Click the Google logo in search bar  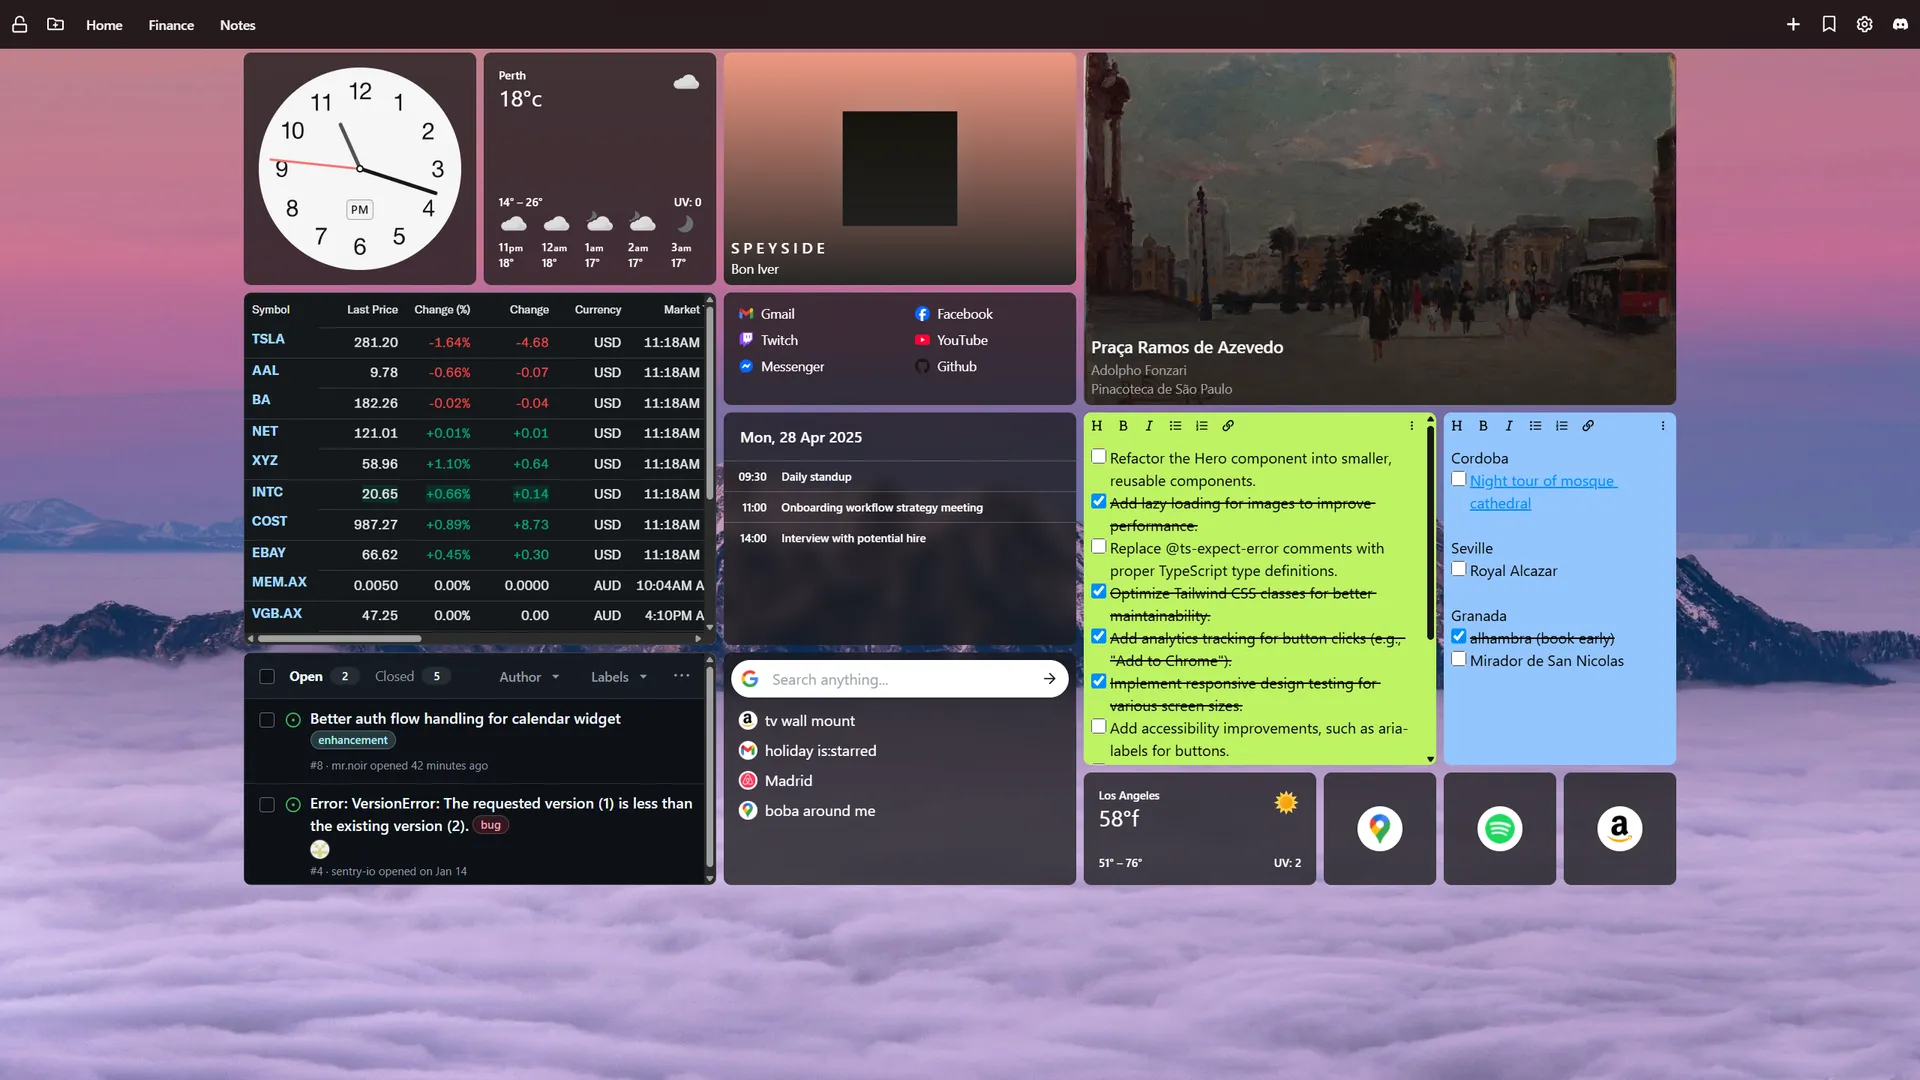coord(750,679)
